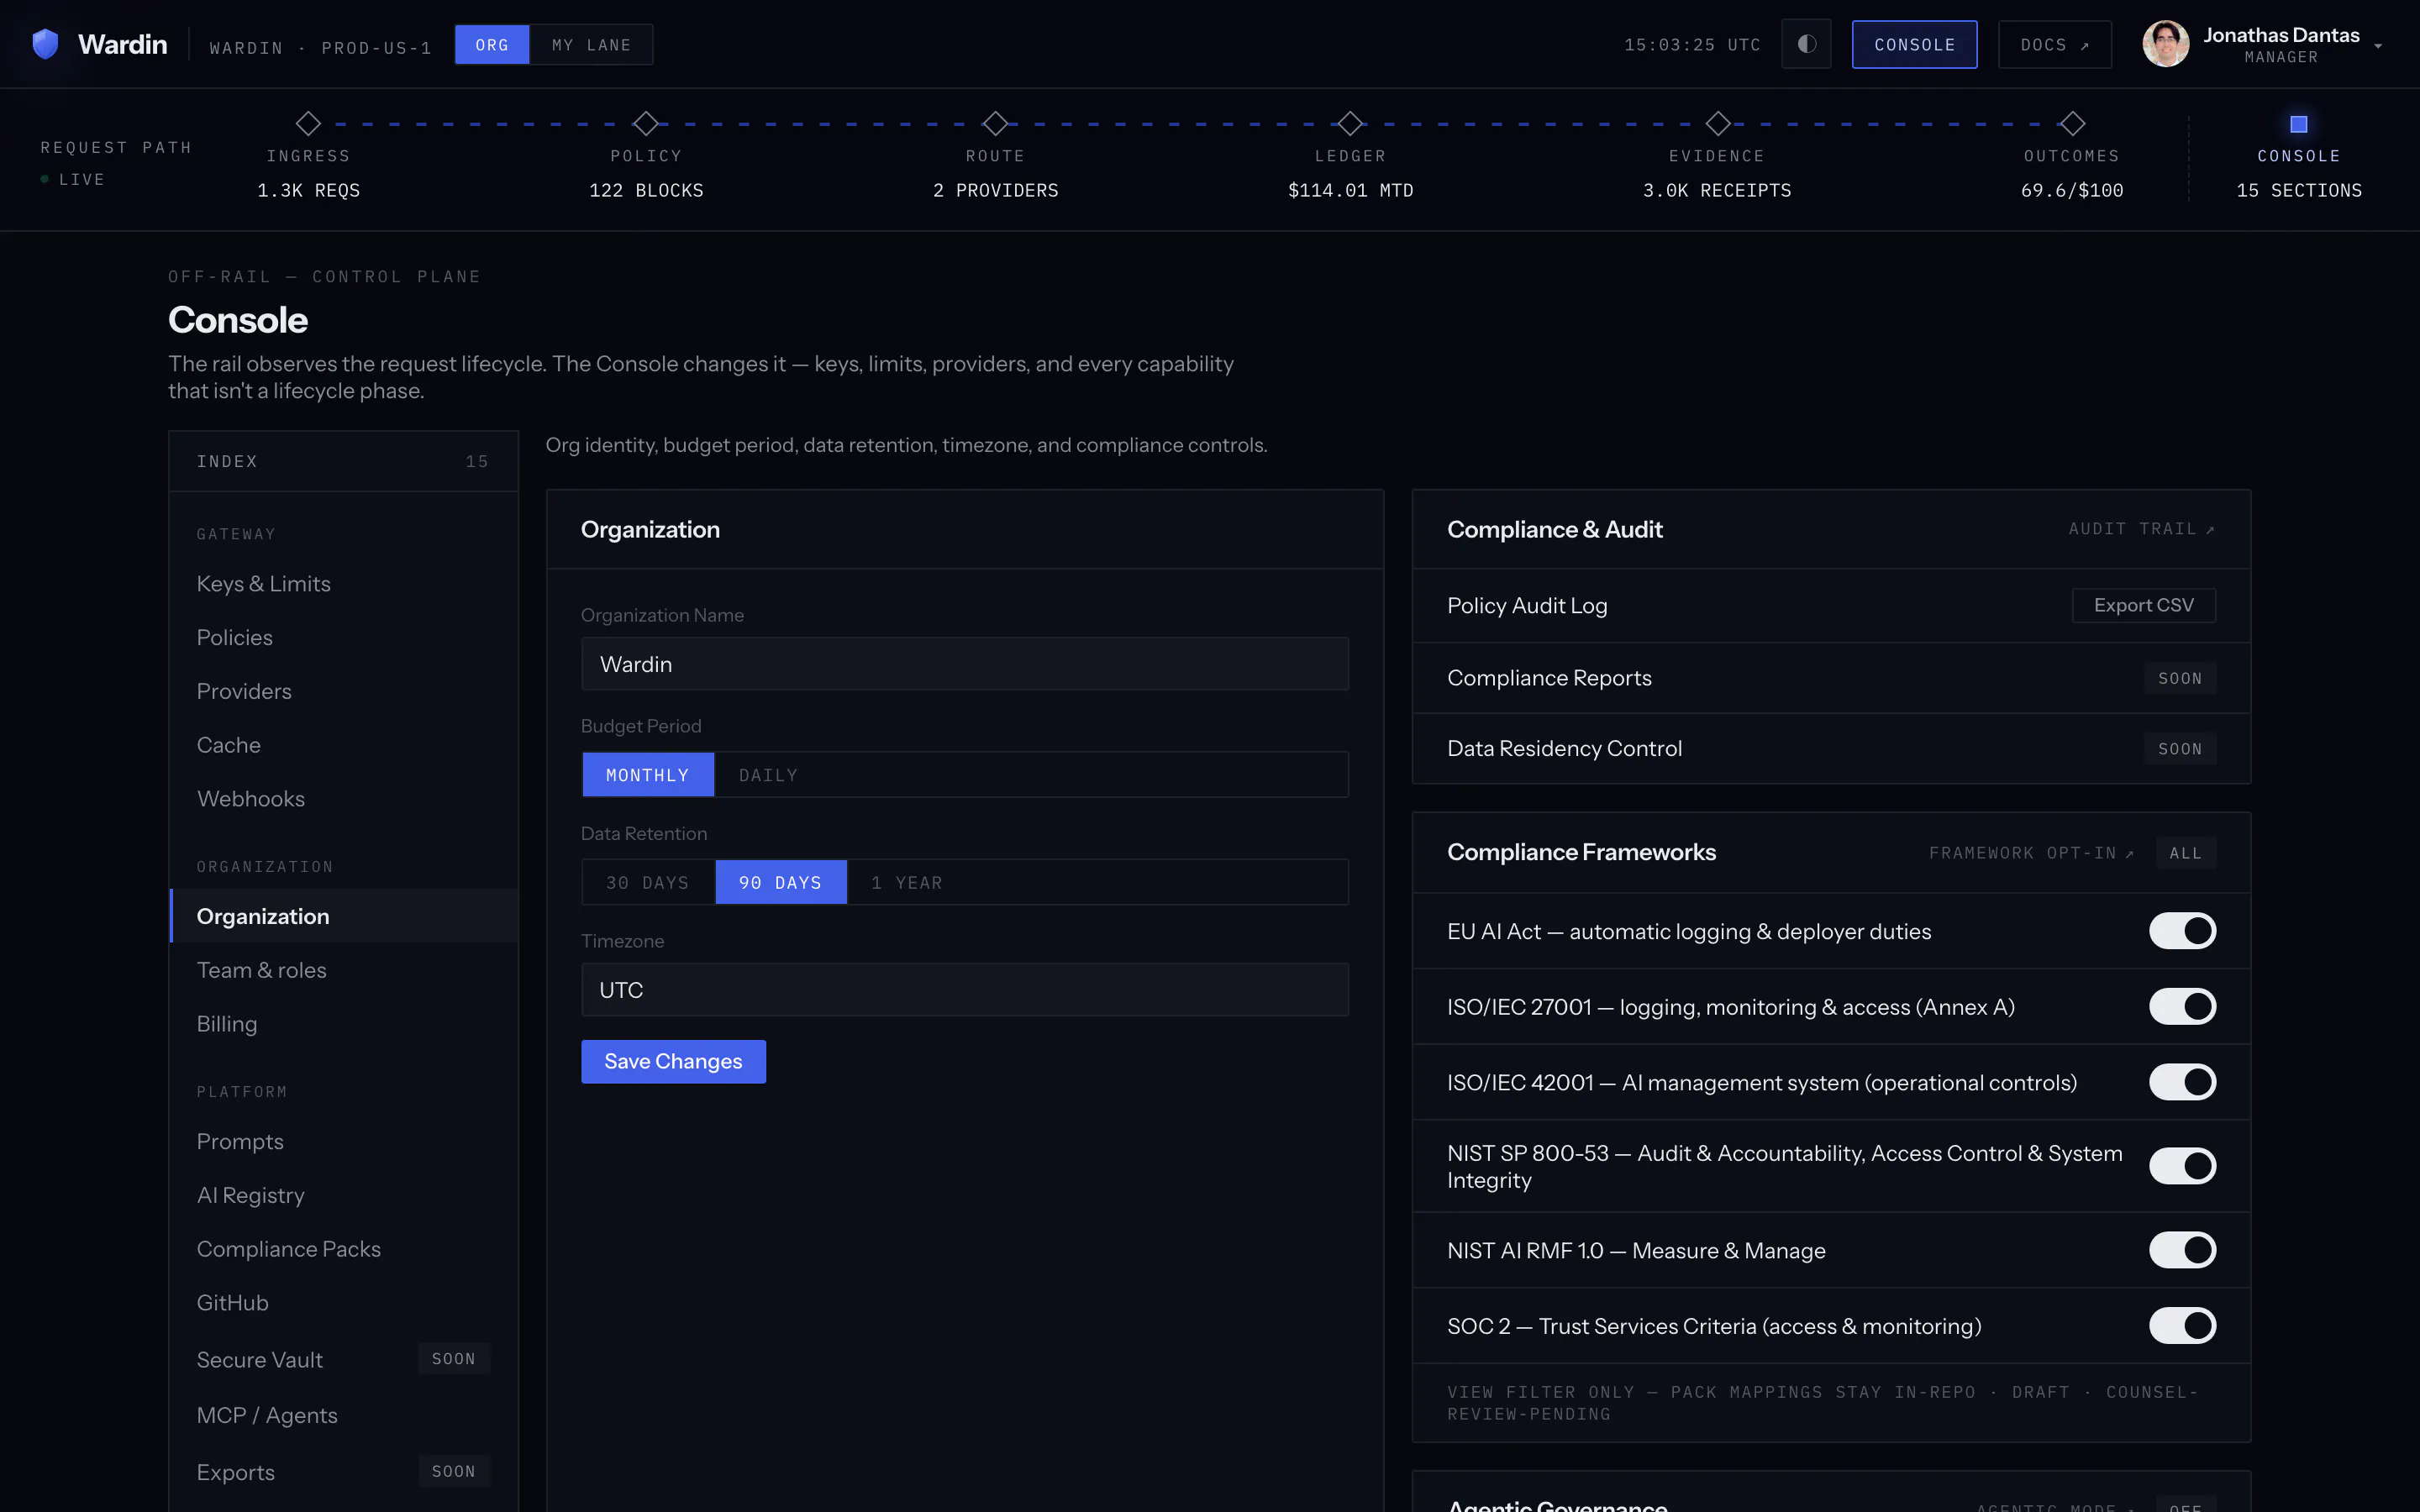Screen dimensions: 2420x1512
Task: Open Secure Vault section
Action: [x=343, y=1360]
